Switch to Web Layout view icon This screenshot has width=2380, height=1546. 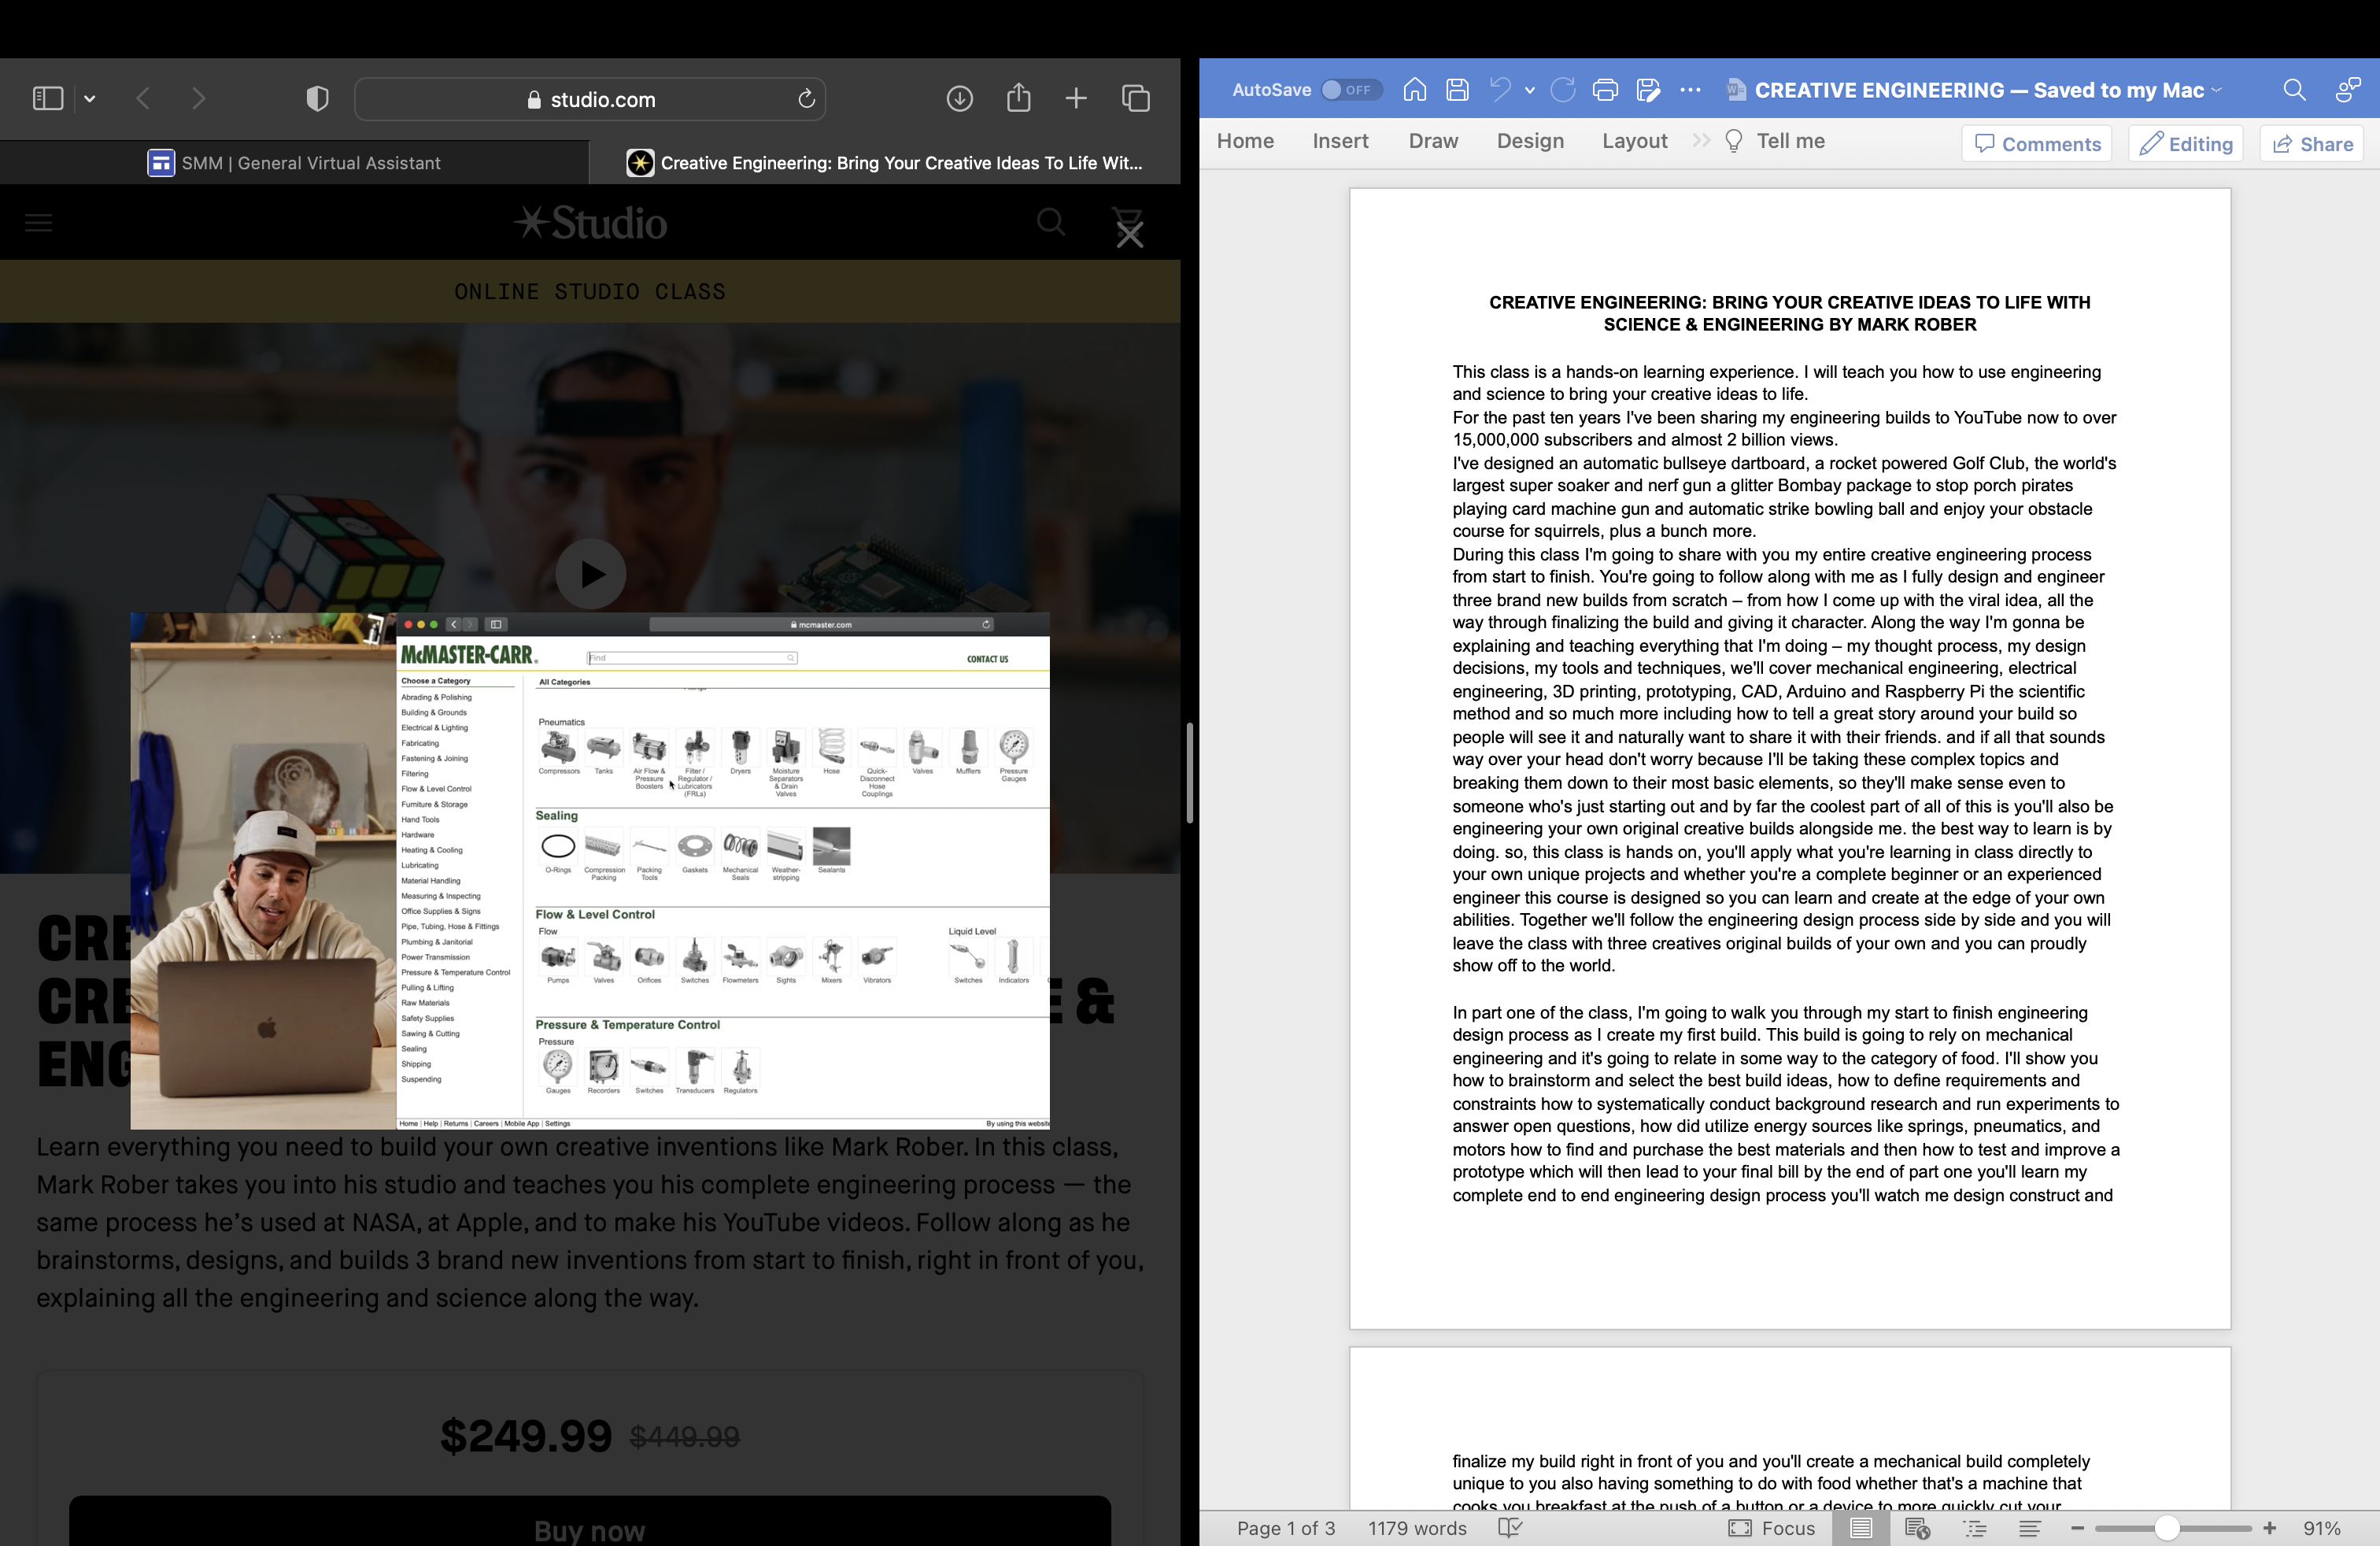click(1917, 1528)
